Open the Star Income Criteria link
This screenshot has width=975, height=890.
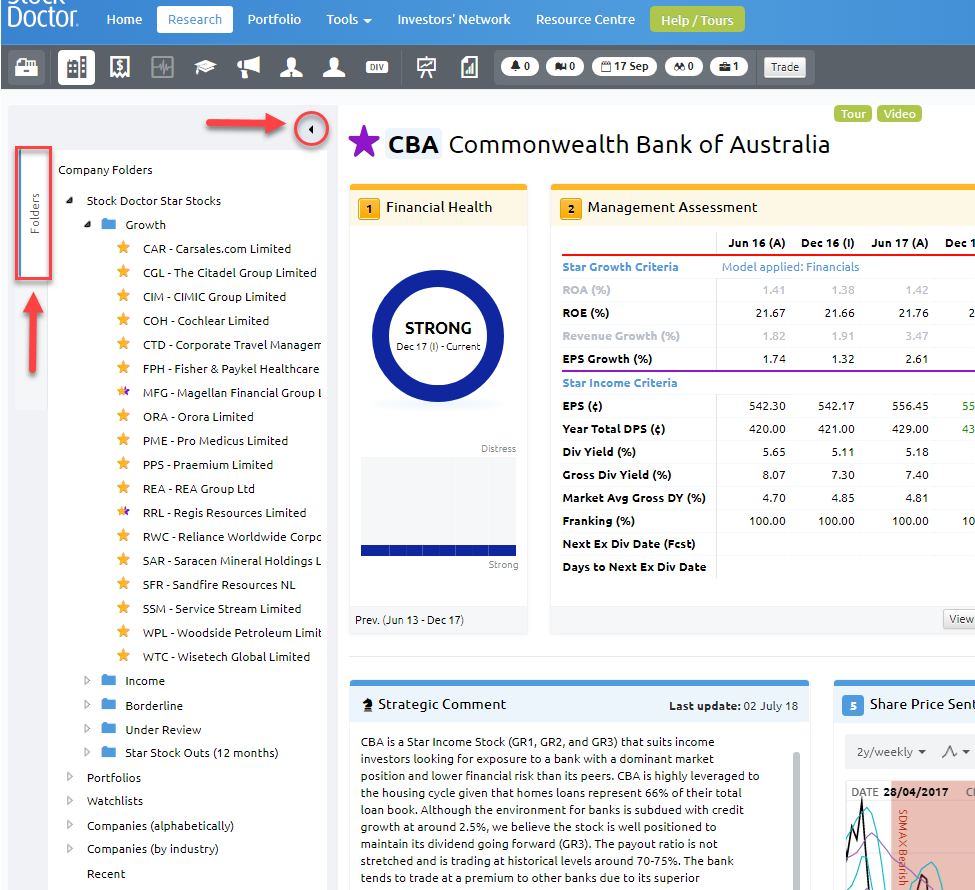pyautogui.click(x=619, y=383)
